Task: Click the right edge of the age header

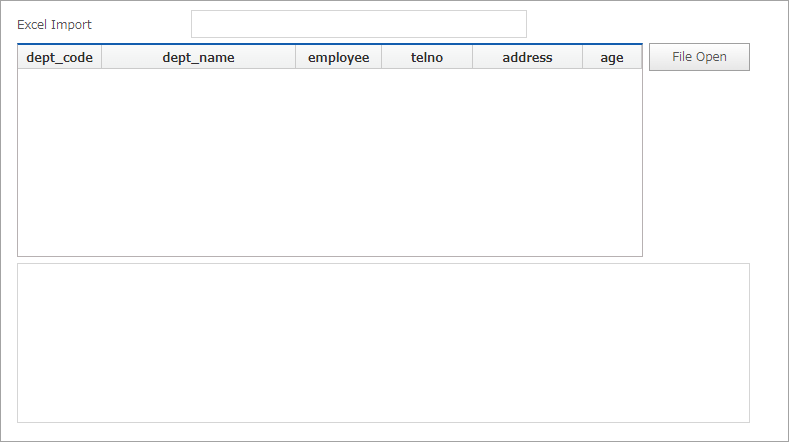Action: coord(640,58)
